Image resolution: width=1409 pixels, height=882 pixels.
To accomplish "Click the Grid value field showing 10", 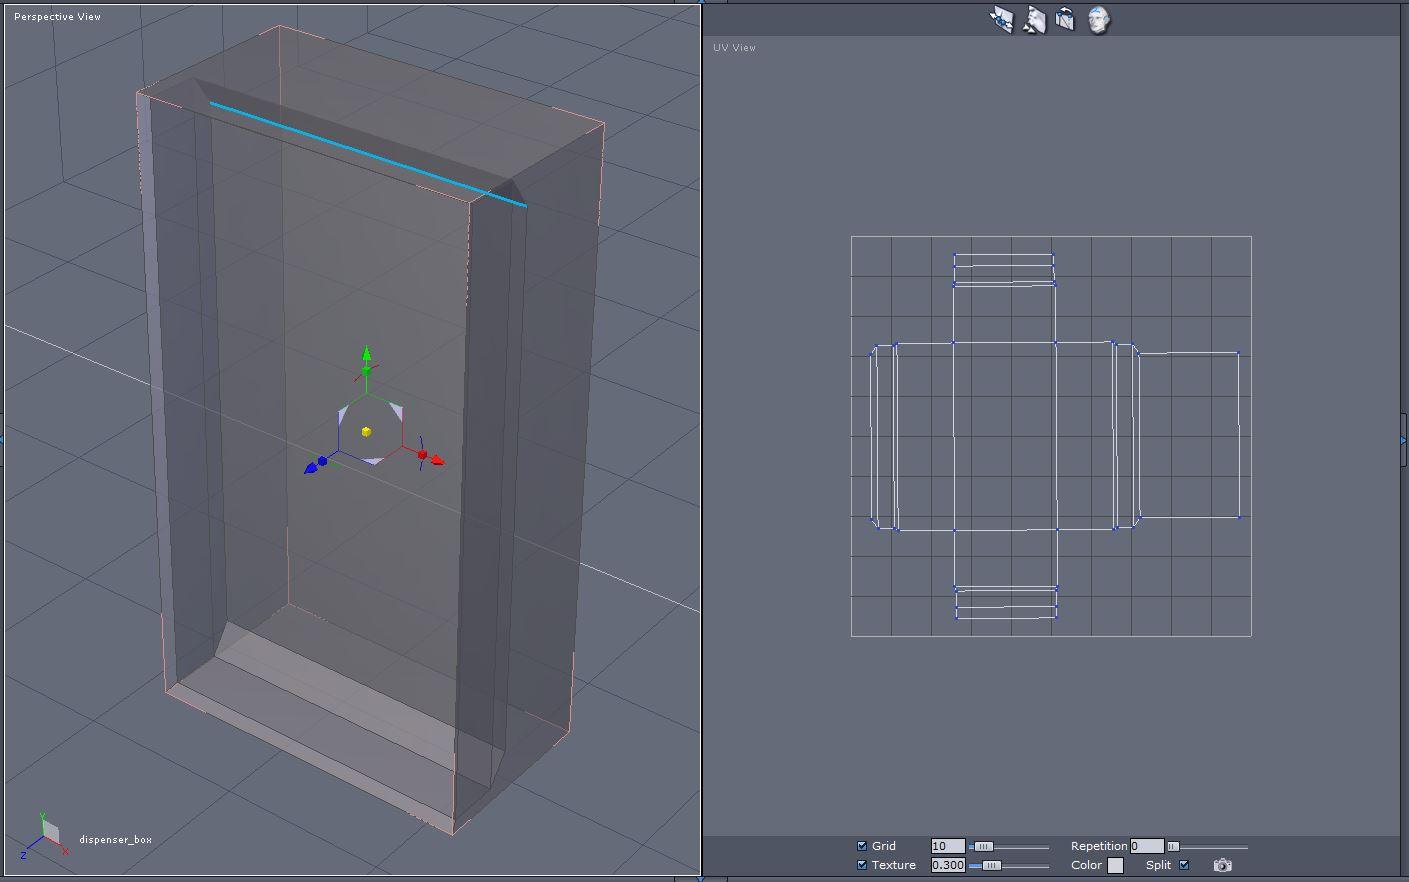I will (948, 846).
